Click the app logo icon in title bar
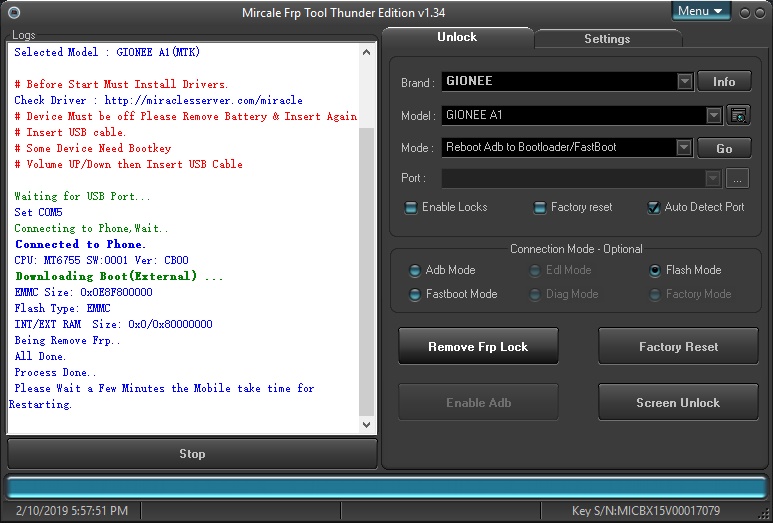Viewport: 773px width, 523px height. point(14,12)
